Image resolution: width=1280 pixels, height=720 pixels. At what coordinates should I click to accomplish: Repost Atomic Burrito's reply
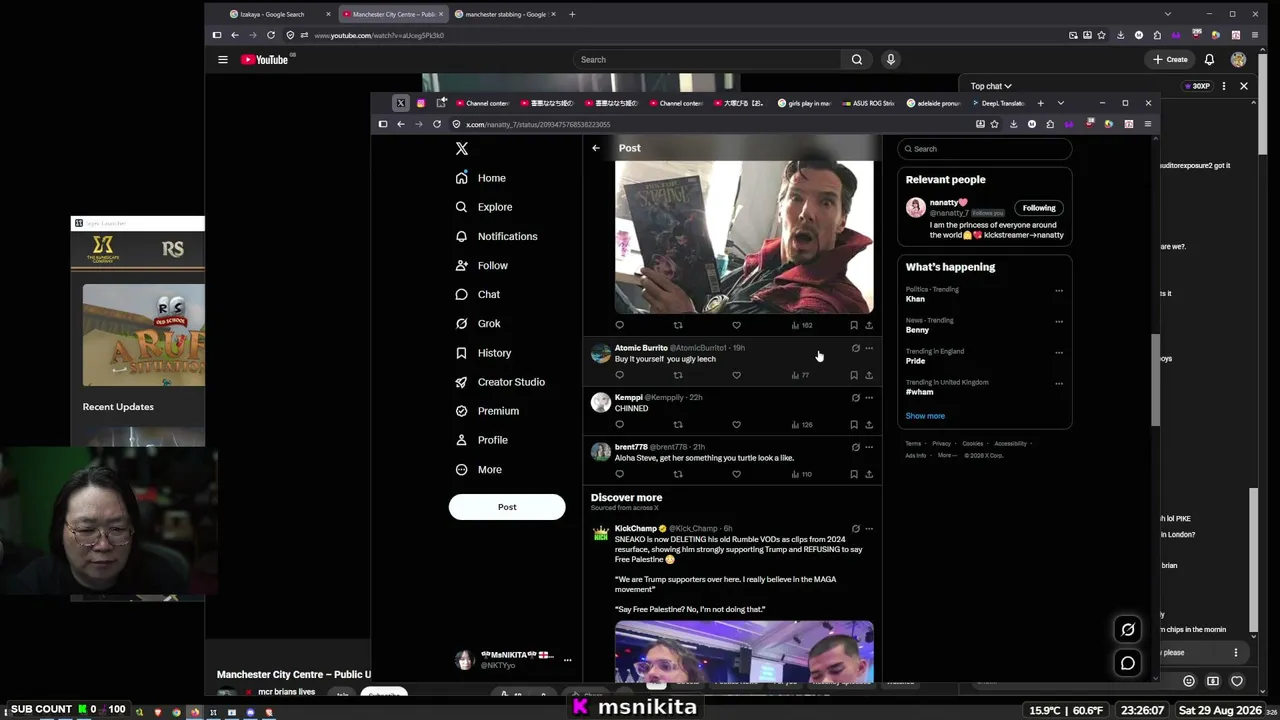click(678, 375)
